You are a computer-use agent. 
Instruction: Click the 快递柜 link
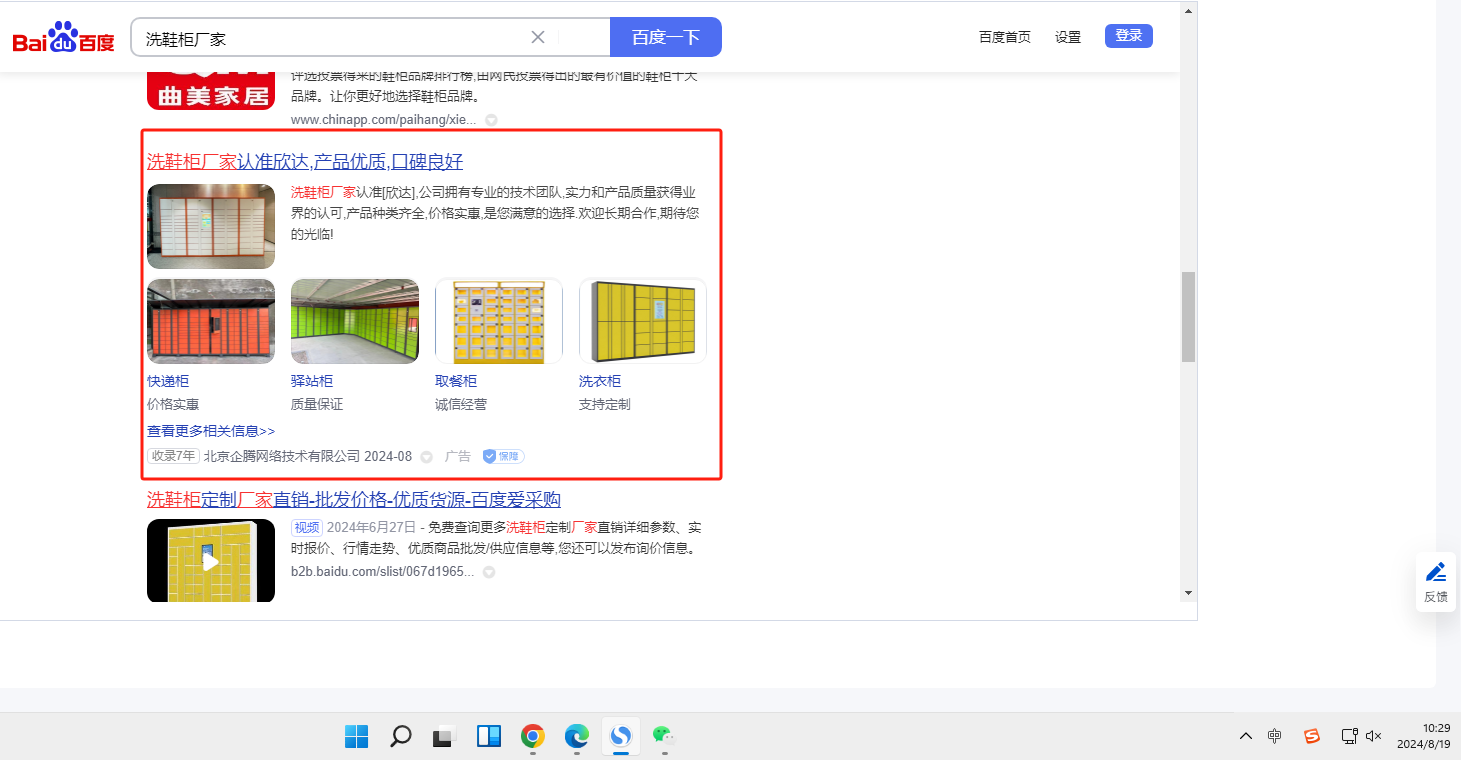tap(168, 381)
